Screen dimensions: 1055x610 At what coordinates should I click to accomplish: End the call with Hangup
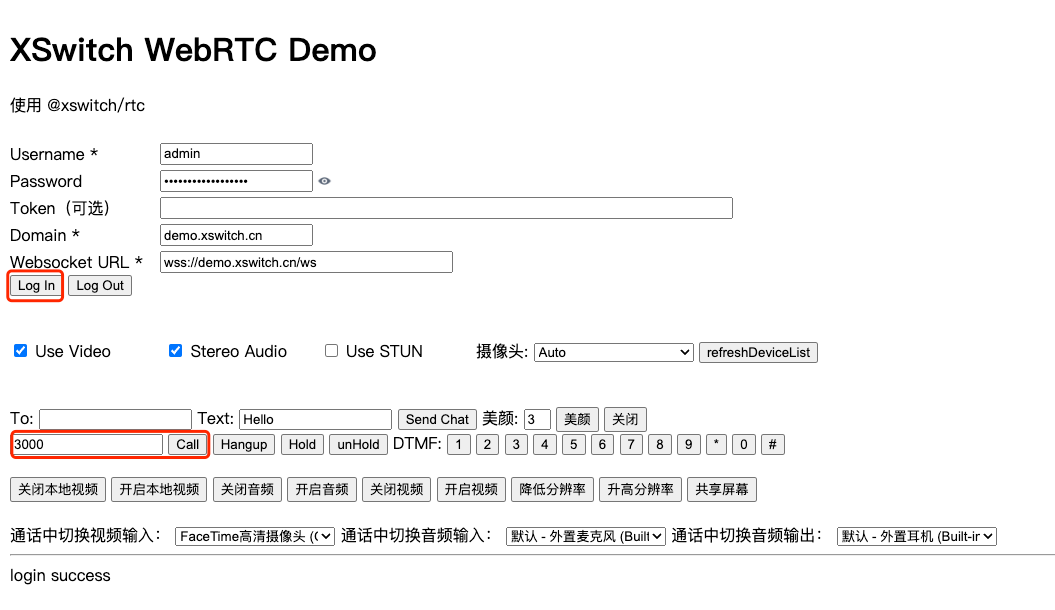tap(244, 445)
